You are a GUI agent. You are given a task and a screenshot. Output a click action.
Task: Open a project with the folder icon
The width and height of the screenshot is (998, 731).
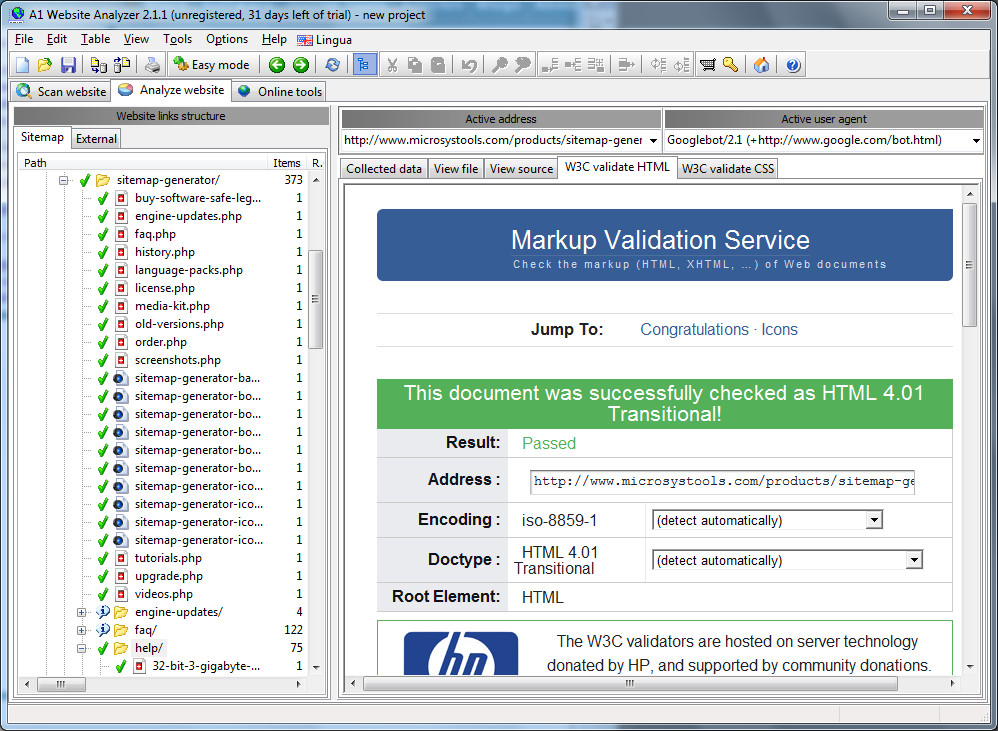click(45, 65)
